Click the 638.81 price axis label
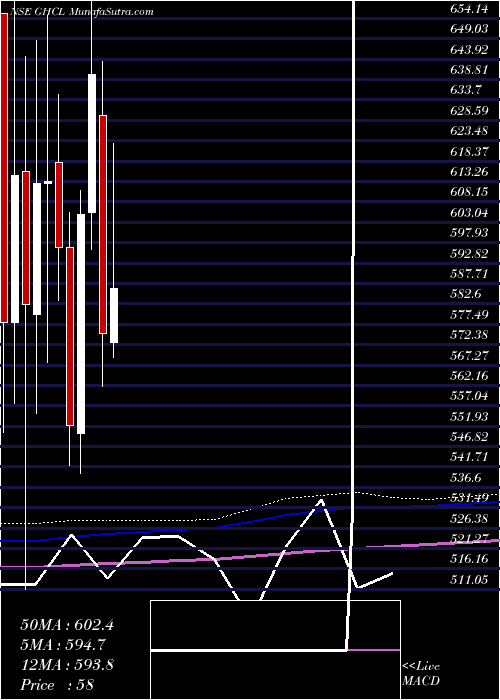 [x=470, y=69]
